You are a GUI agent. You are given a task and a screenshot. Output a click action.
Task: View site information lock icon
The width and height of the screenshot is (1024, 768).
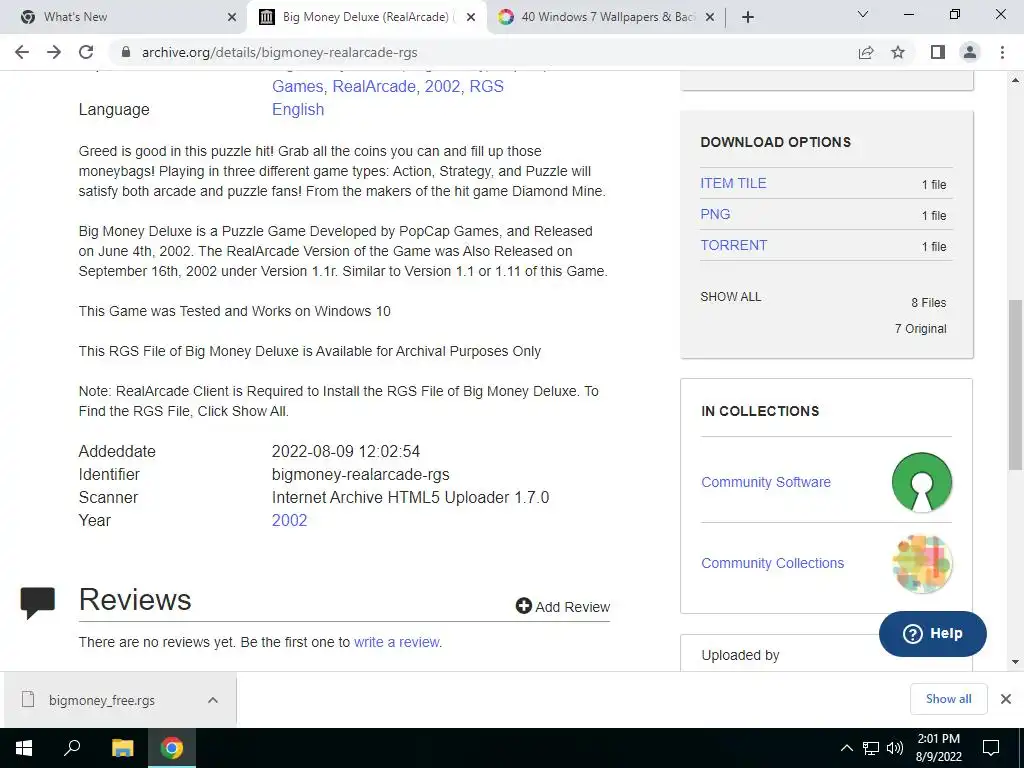(126, 52)
